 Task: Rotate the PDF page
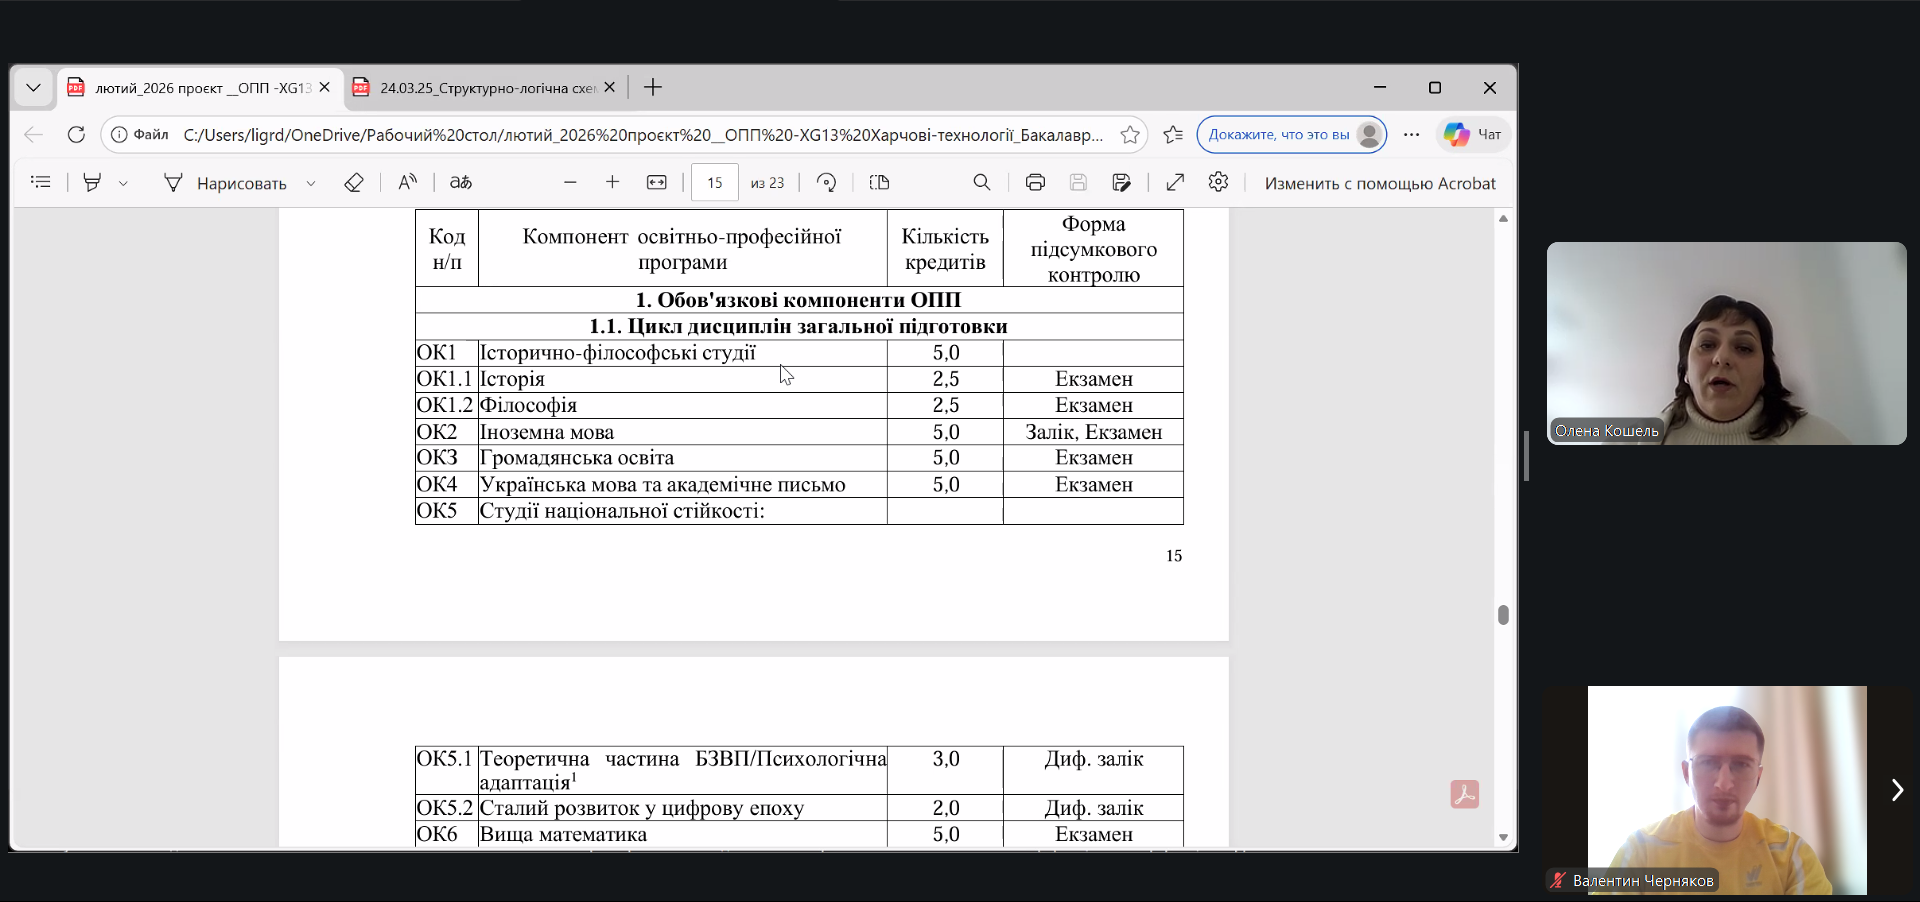point(826,182)
